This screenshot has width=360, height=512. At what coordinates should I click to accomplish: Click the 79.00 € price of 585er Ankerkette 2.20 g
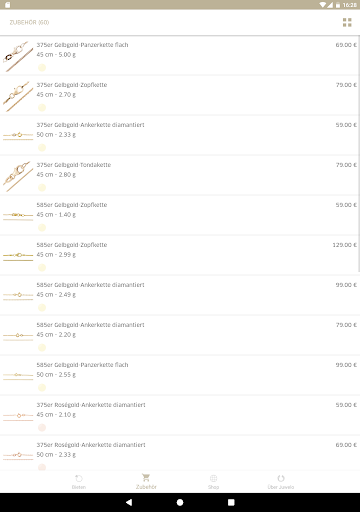point(346,325)
